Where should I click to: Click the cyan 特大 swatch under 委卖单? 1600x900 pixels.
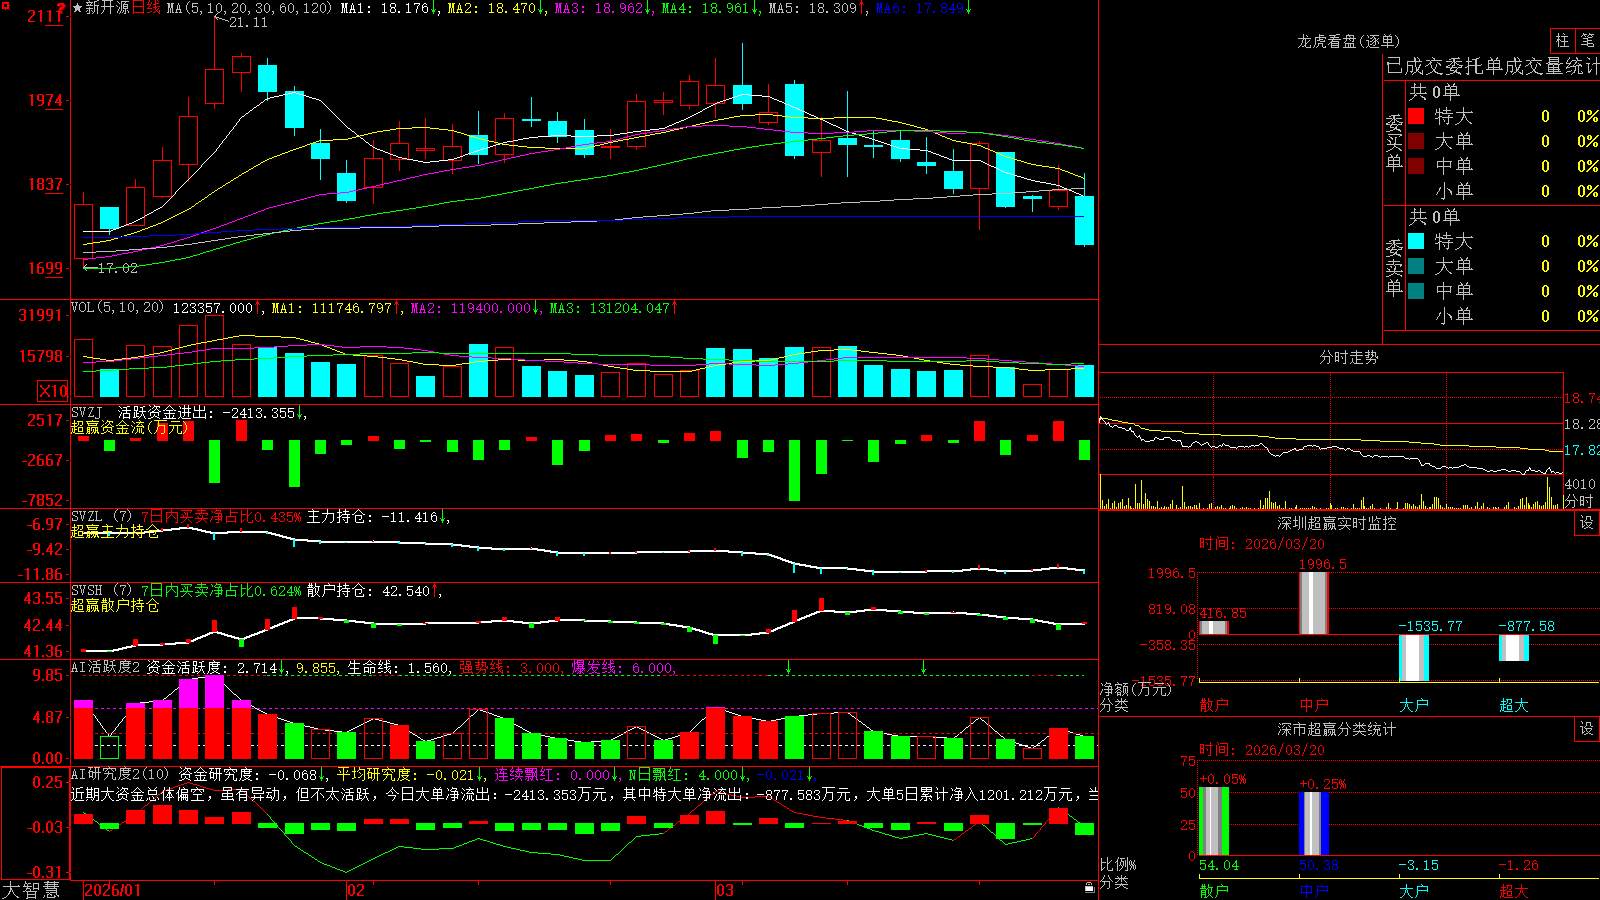(x=1416, y=241)
